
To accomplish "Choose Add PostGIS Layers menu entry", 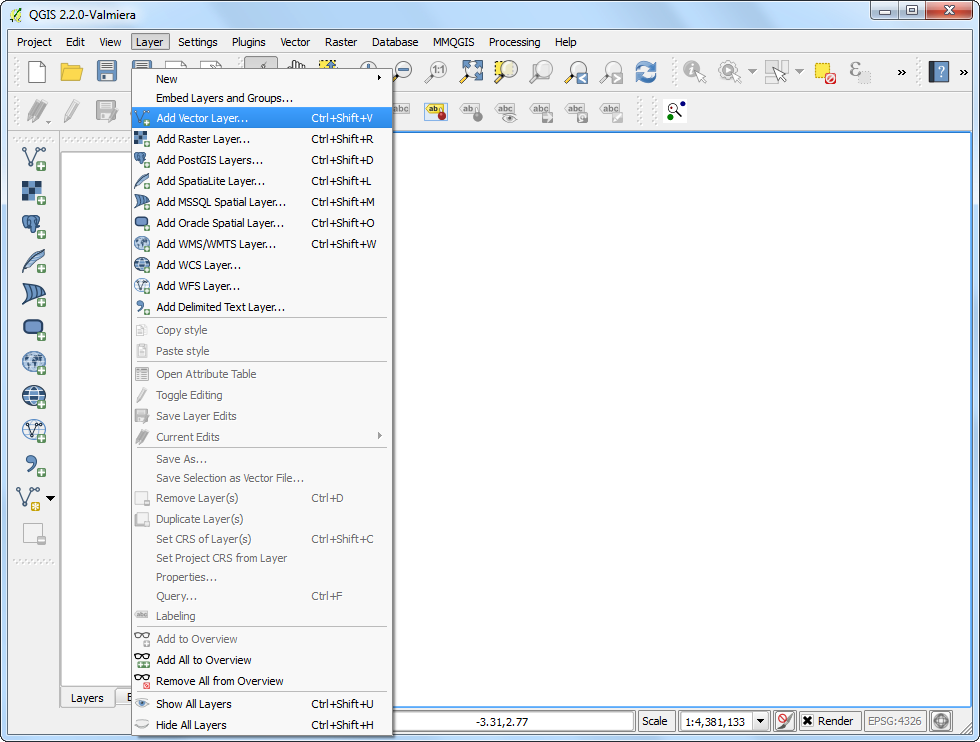I will click(262, 160).
